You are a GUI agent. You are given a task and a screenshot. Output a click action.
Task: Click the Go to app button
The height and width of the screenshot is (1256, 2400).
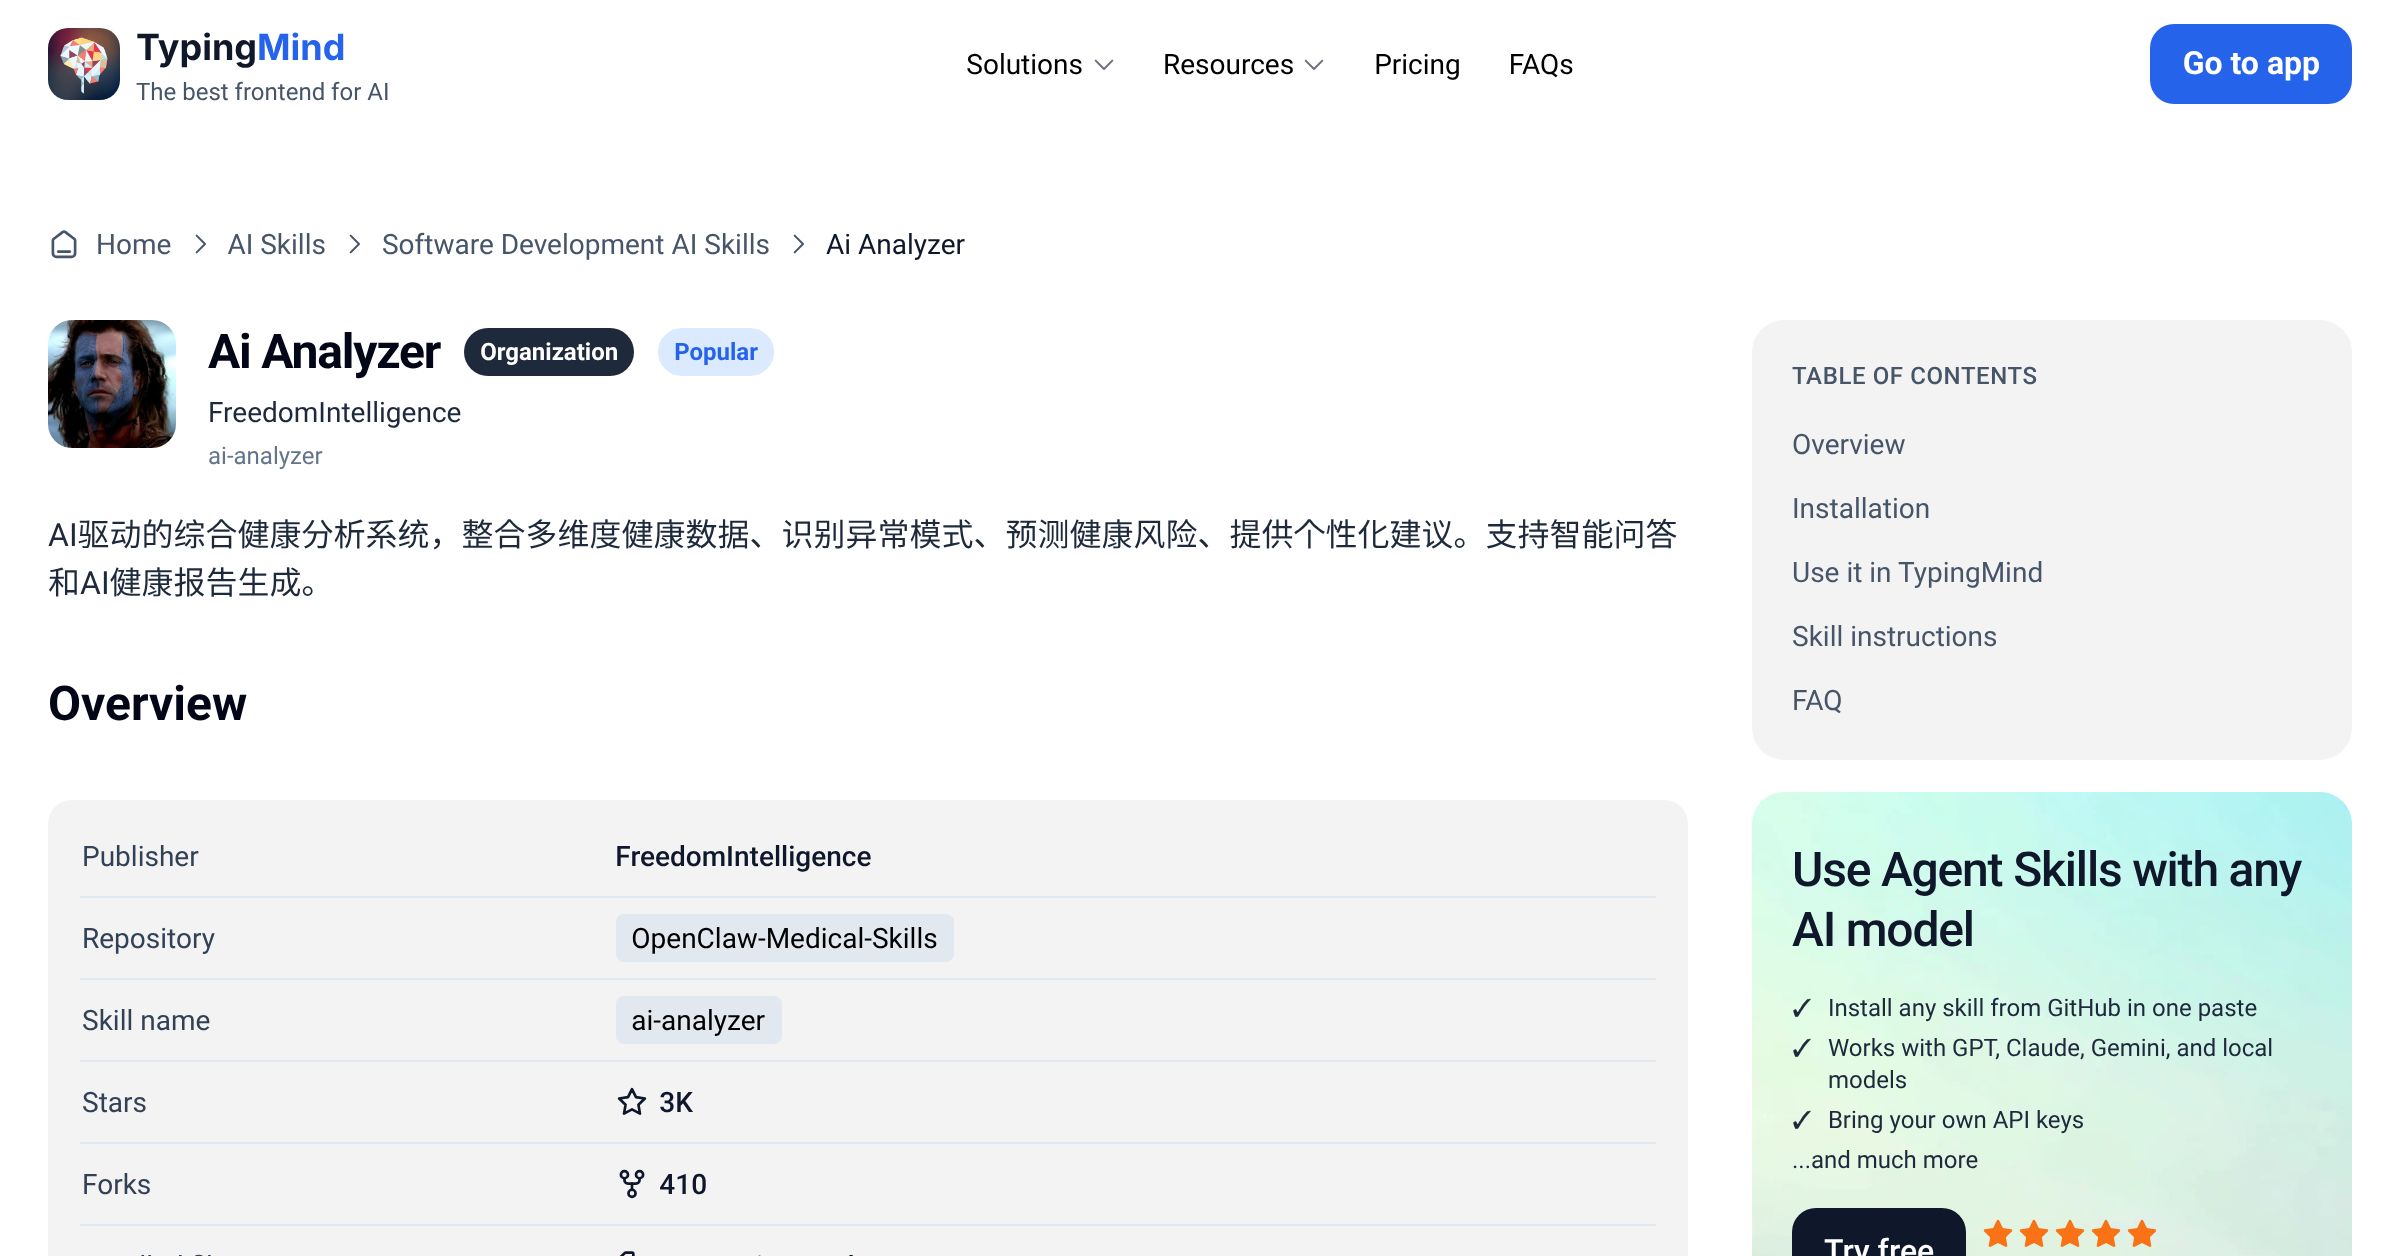coord(2251,64)
